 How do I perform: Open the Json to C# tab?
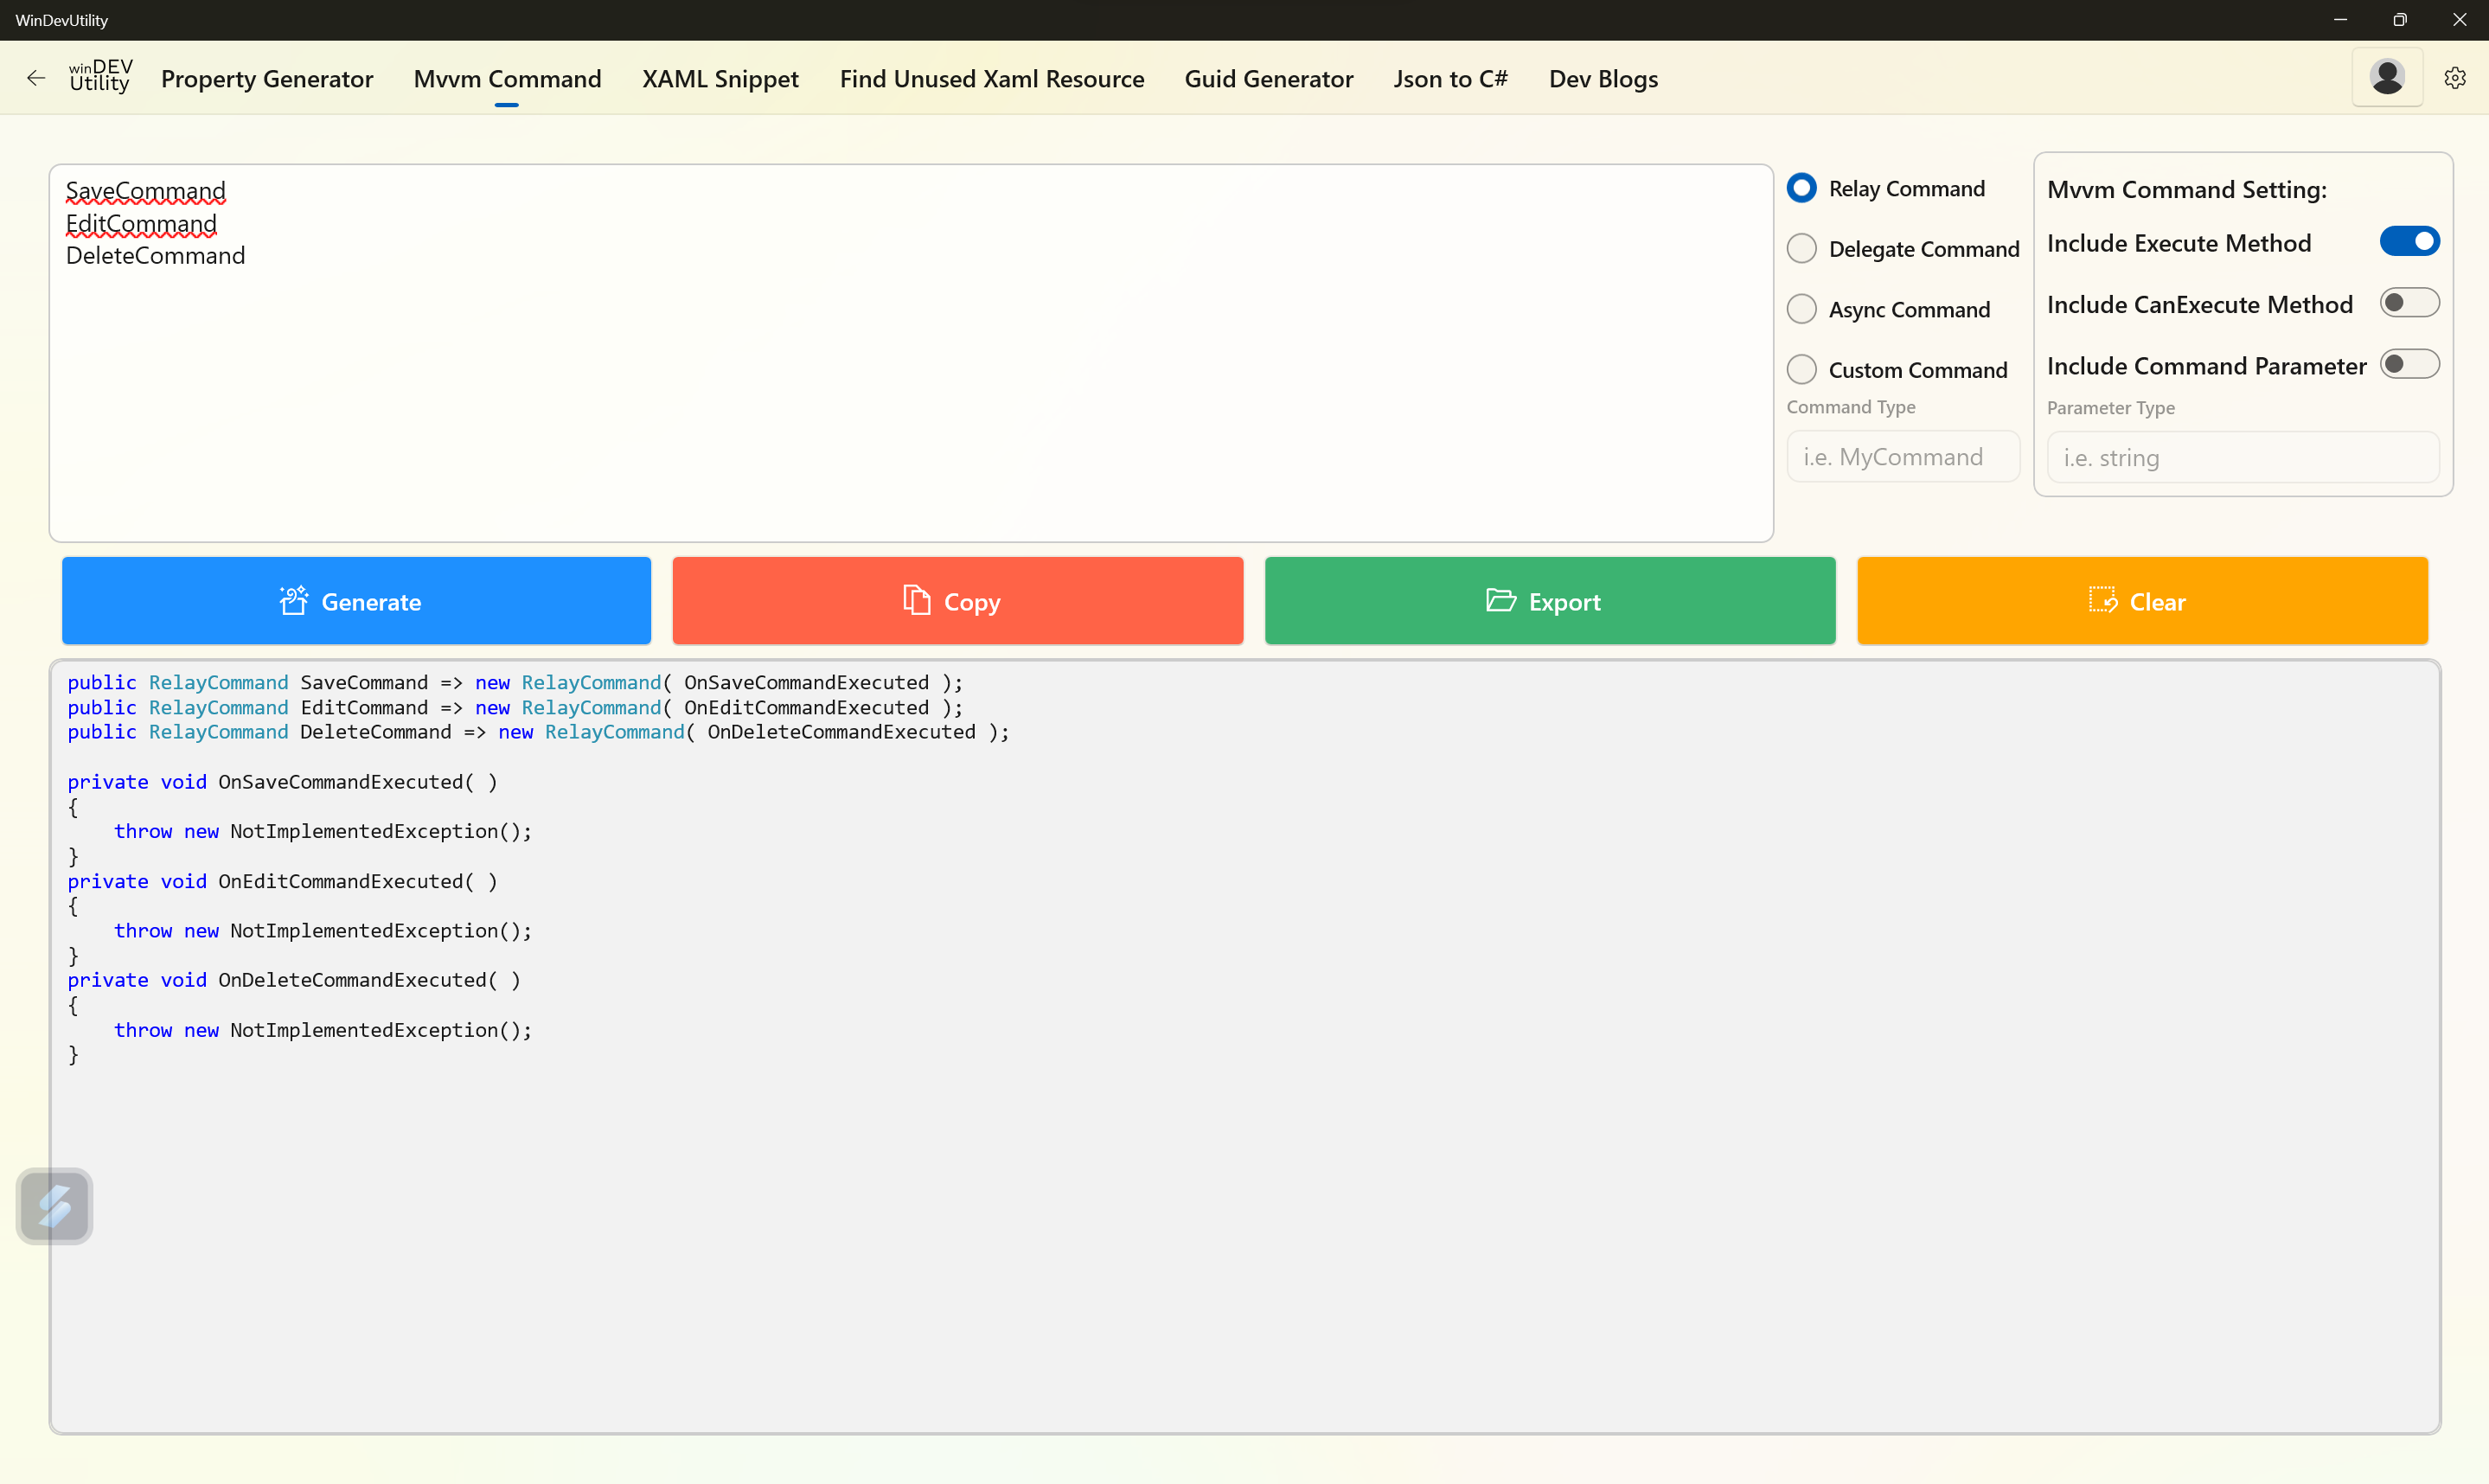click(1450, 79)
